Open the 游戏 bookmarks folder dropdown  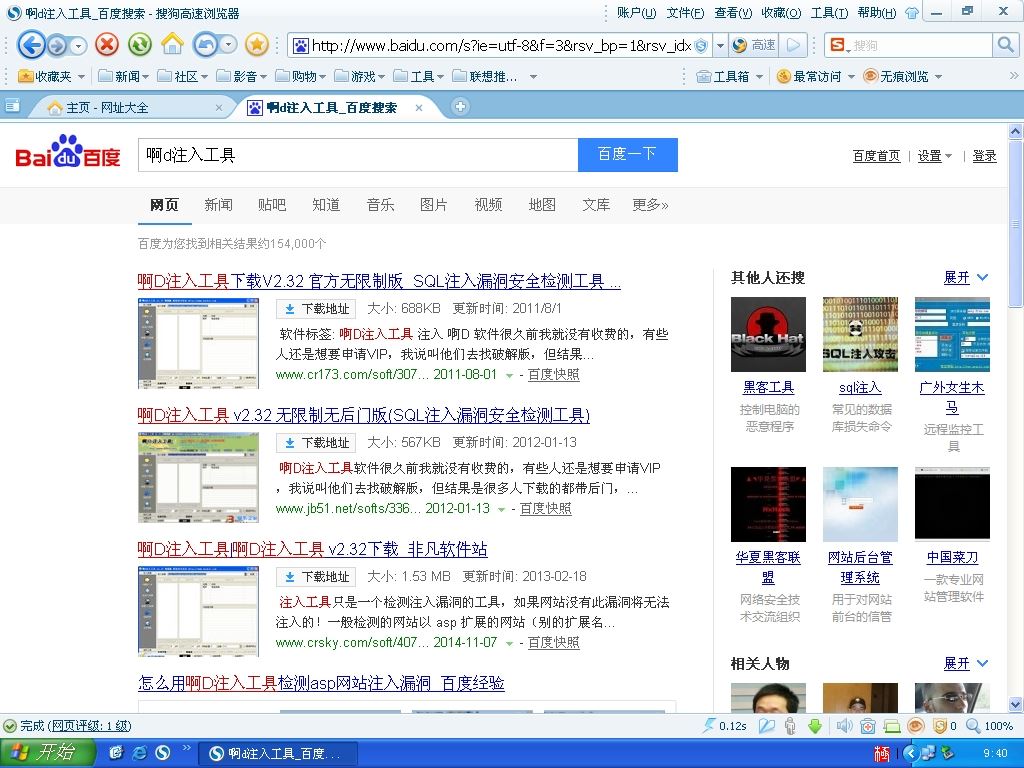pos(360,76)
